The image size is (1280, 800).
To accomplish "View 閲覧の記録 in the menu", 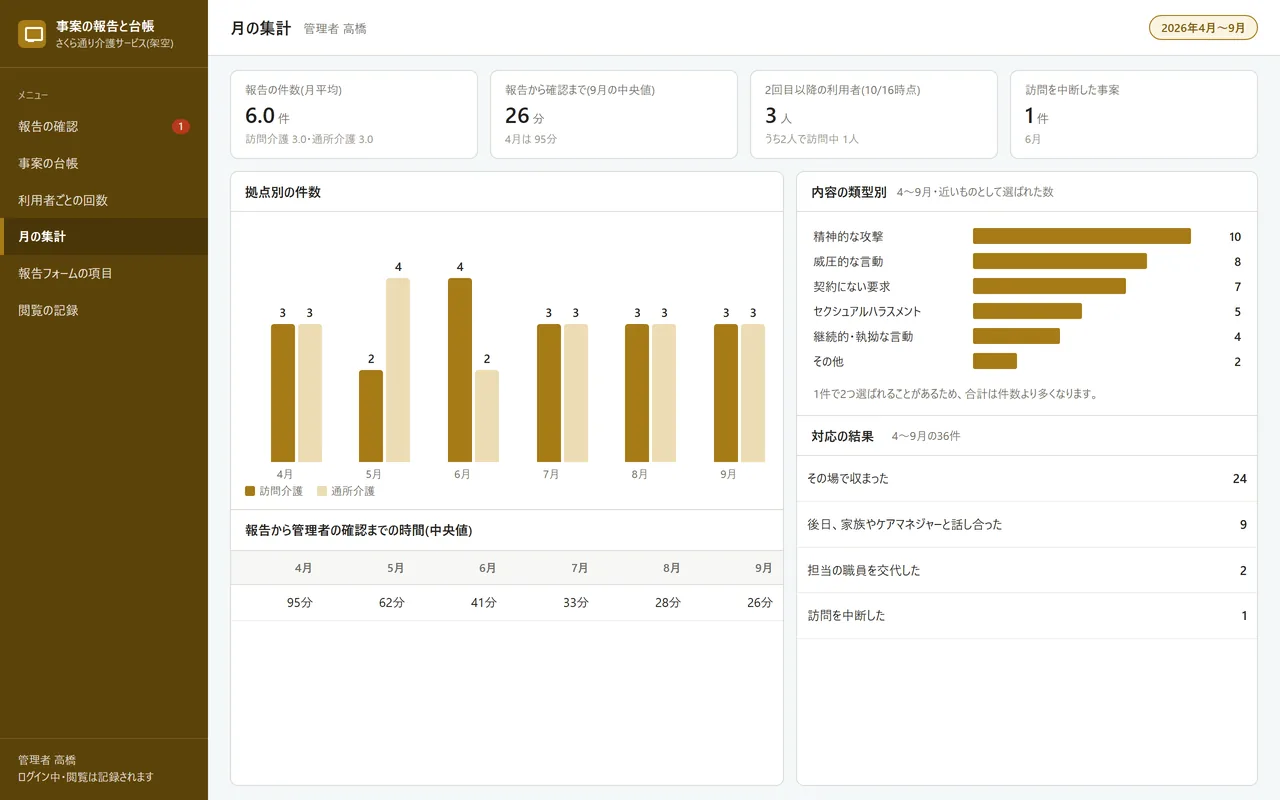I will pos(104,310).
